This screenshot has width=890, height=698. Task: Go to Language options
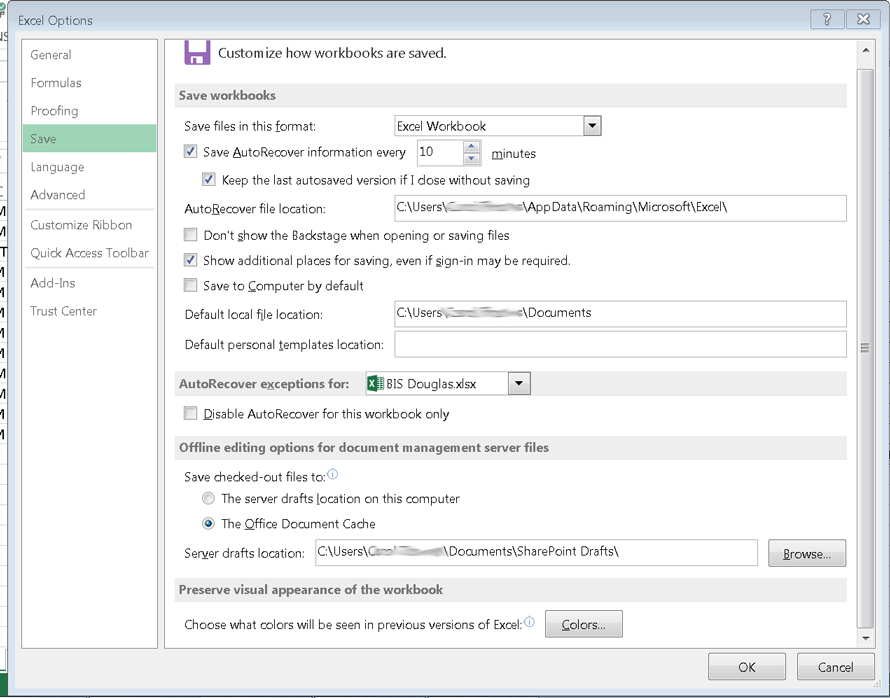tap(90, 167)
